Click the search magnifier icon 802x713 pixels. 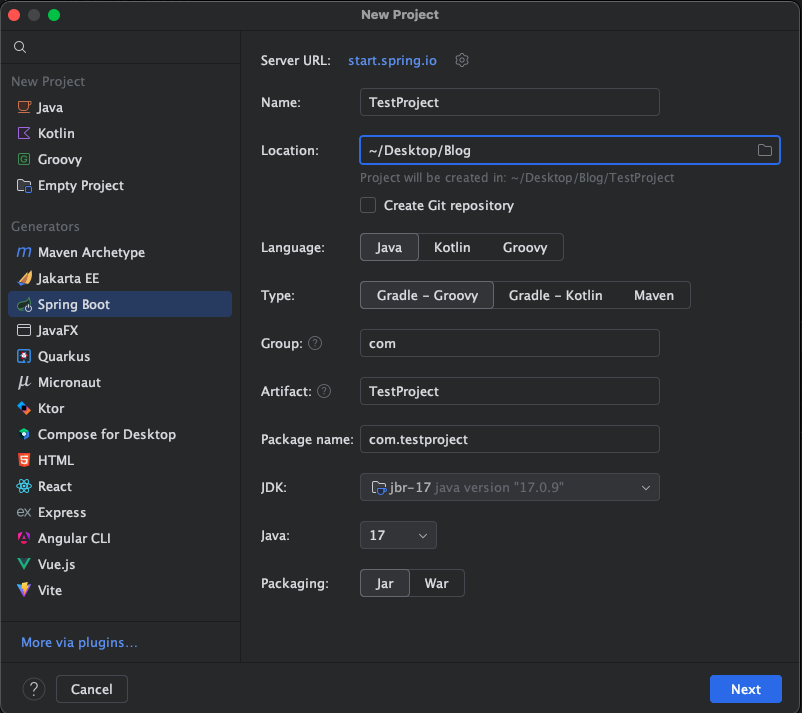20,47
